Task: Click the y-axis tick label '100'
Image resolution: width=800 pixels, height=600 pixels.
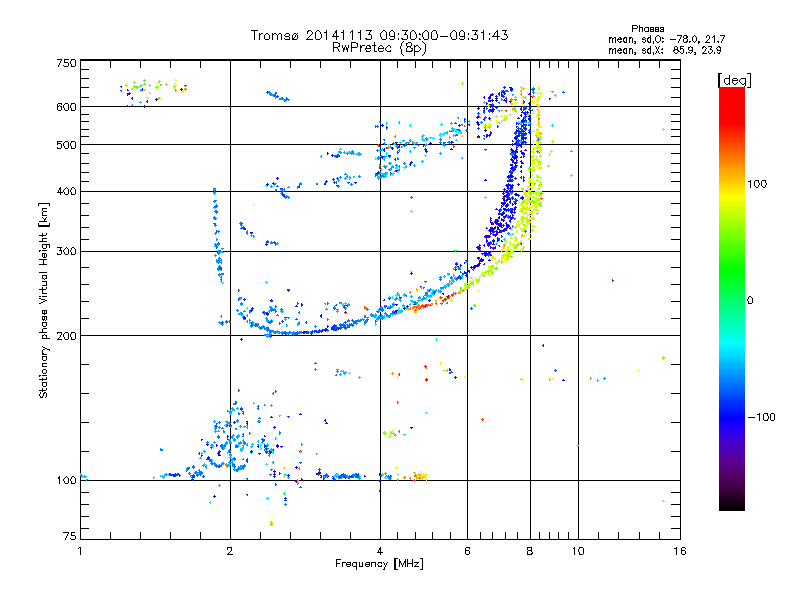Action: [x=66, y=480]
